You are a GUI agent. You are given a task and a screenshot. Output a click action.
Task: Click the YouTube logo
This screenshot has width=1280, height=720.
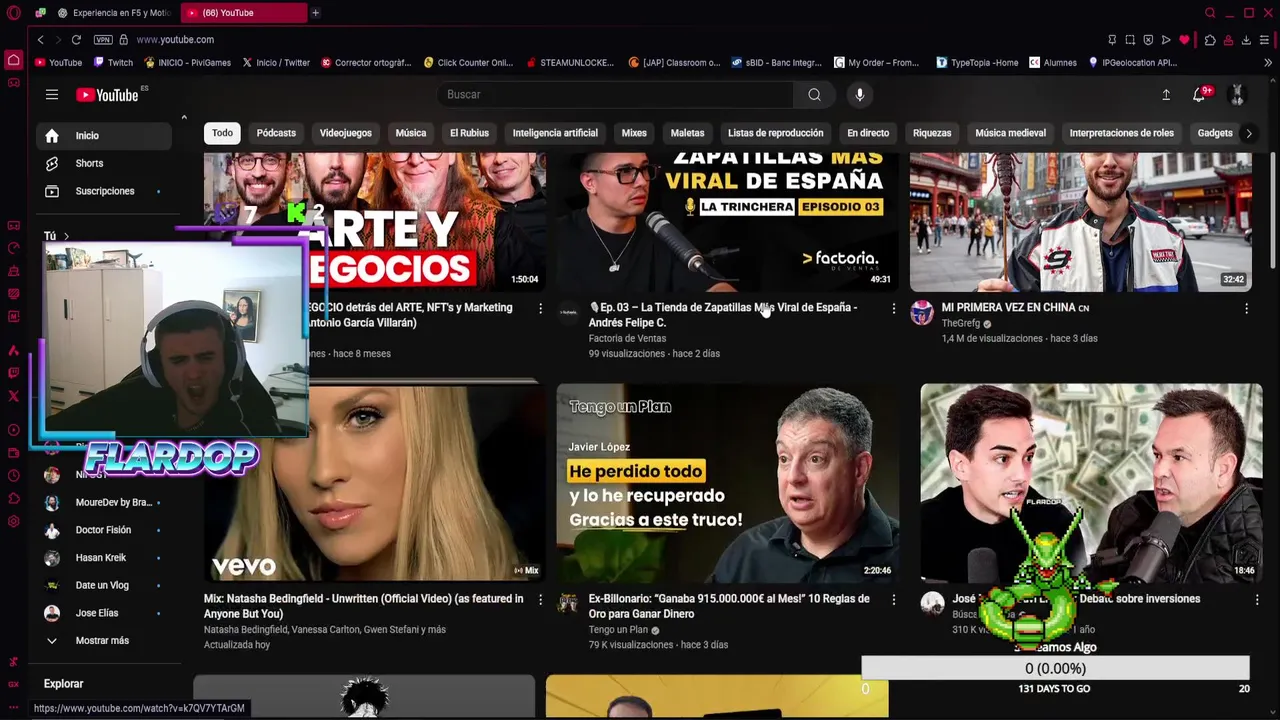[108, 95]
